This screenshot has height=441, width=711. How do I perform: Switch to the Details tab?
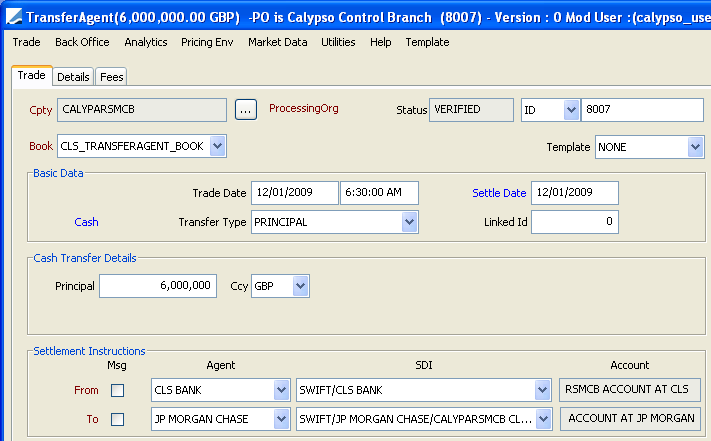[73, 77]
